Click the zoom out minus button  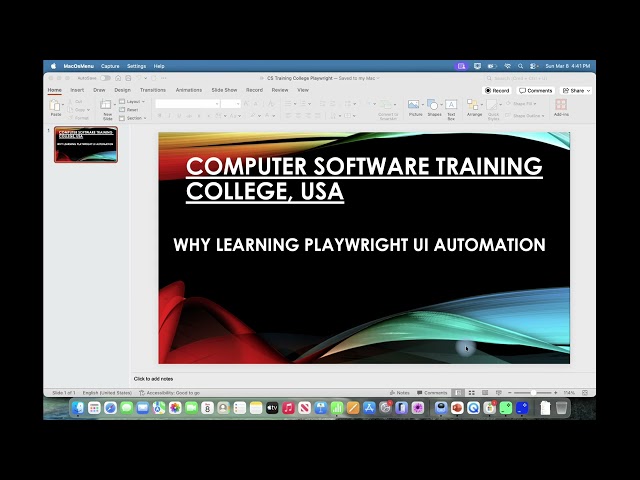509,393
